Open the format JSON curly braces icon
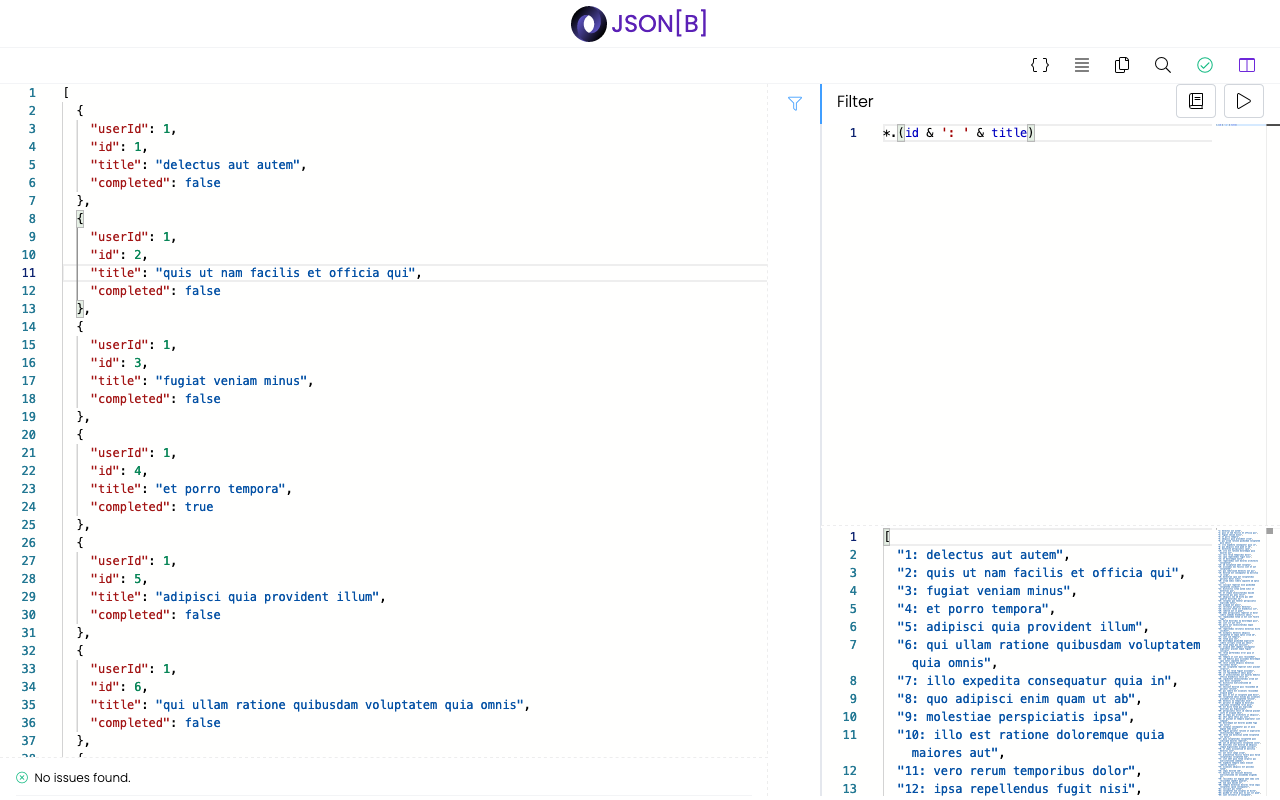 1040,65
